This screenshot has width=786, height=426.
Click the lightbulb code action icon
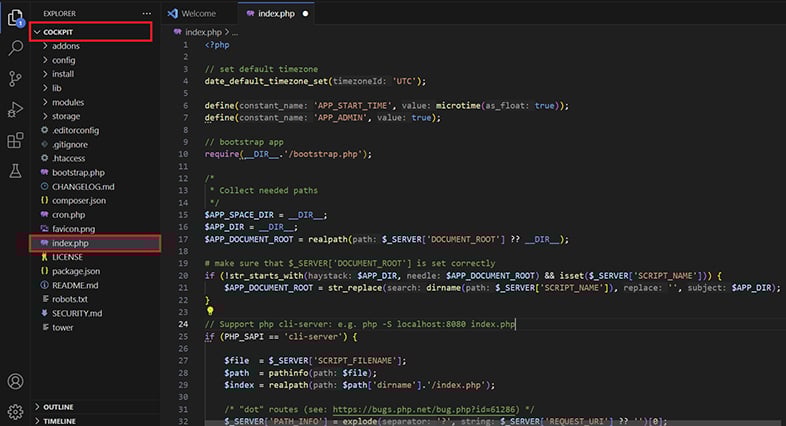(210, 311)
